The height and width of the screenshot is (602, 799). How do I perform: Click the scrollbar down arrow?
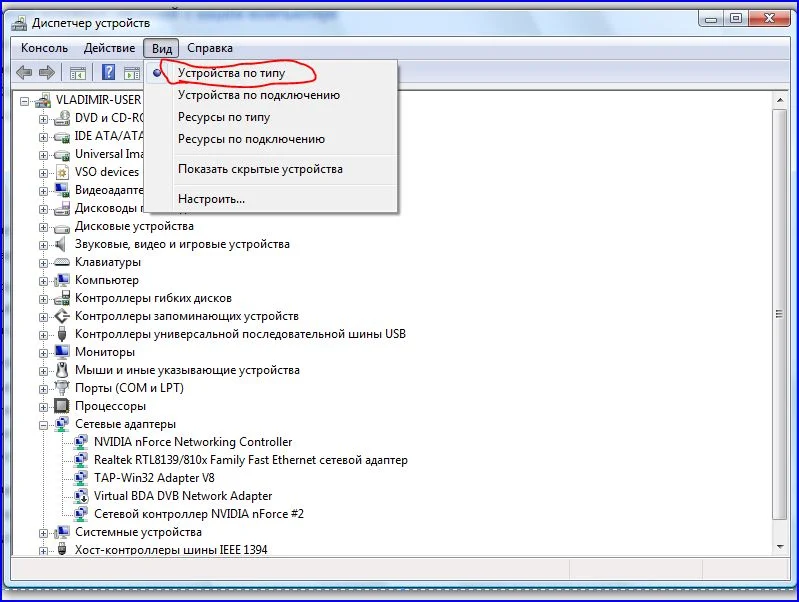(x=780, y=547)
